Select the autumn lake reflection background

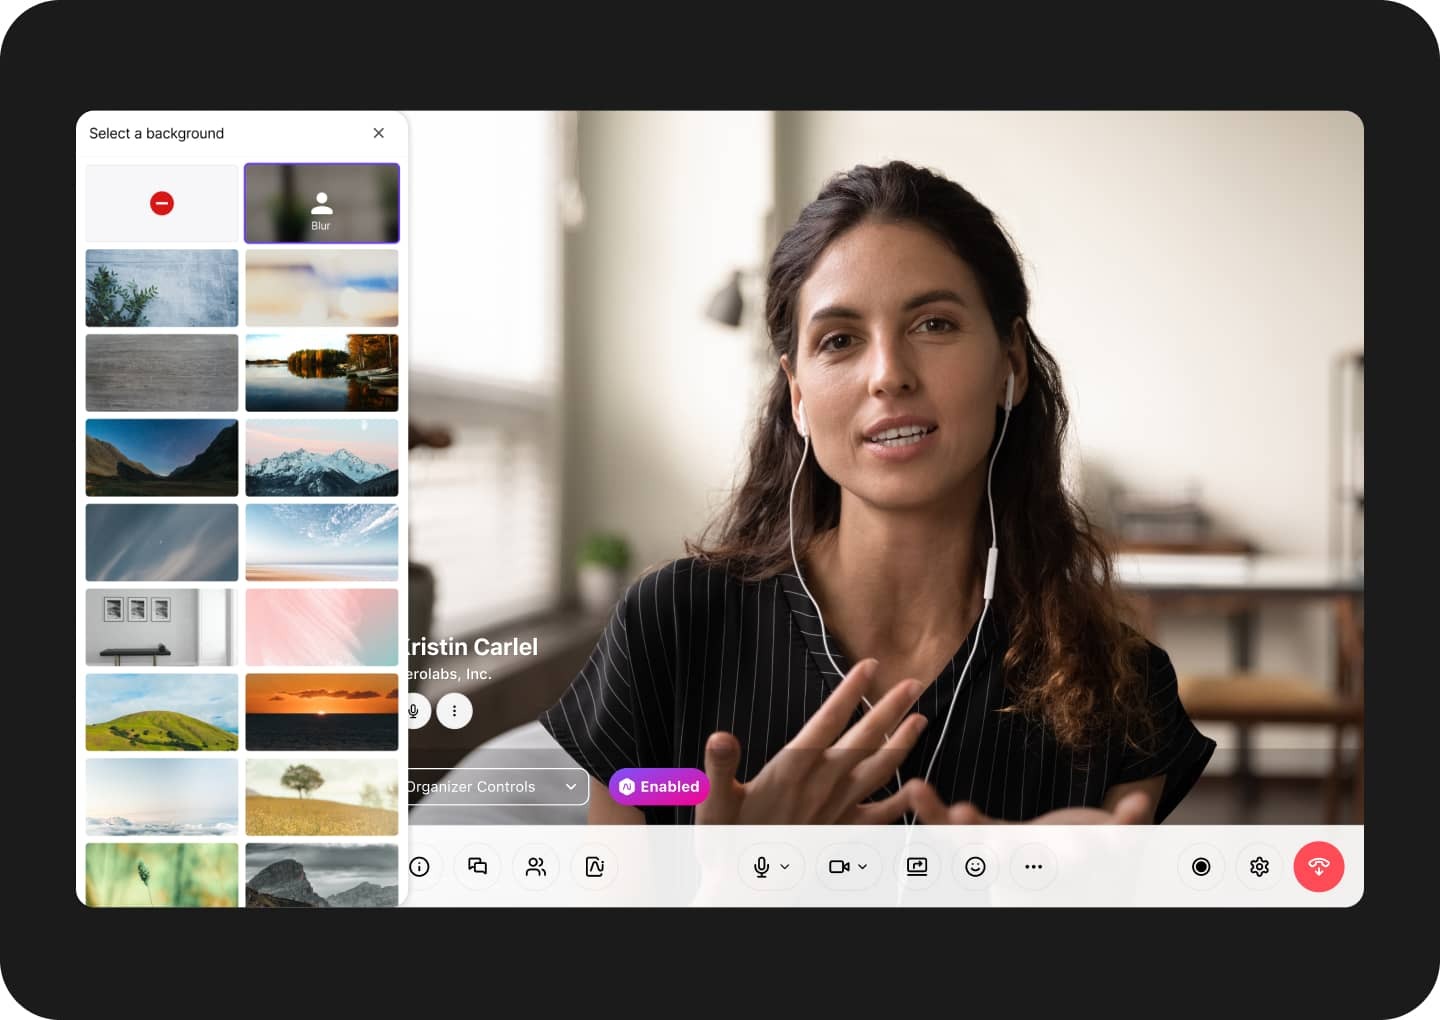pyautogui.click(x=322, y=373)
